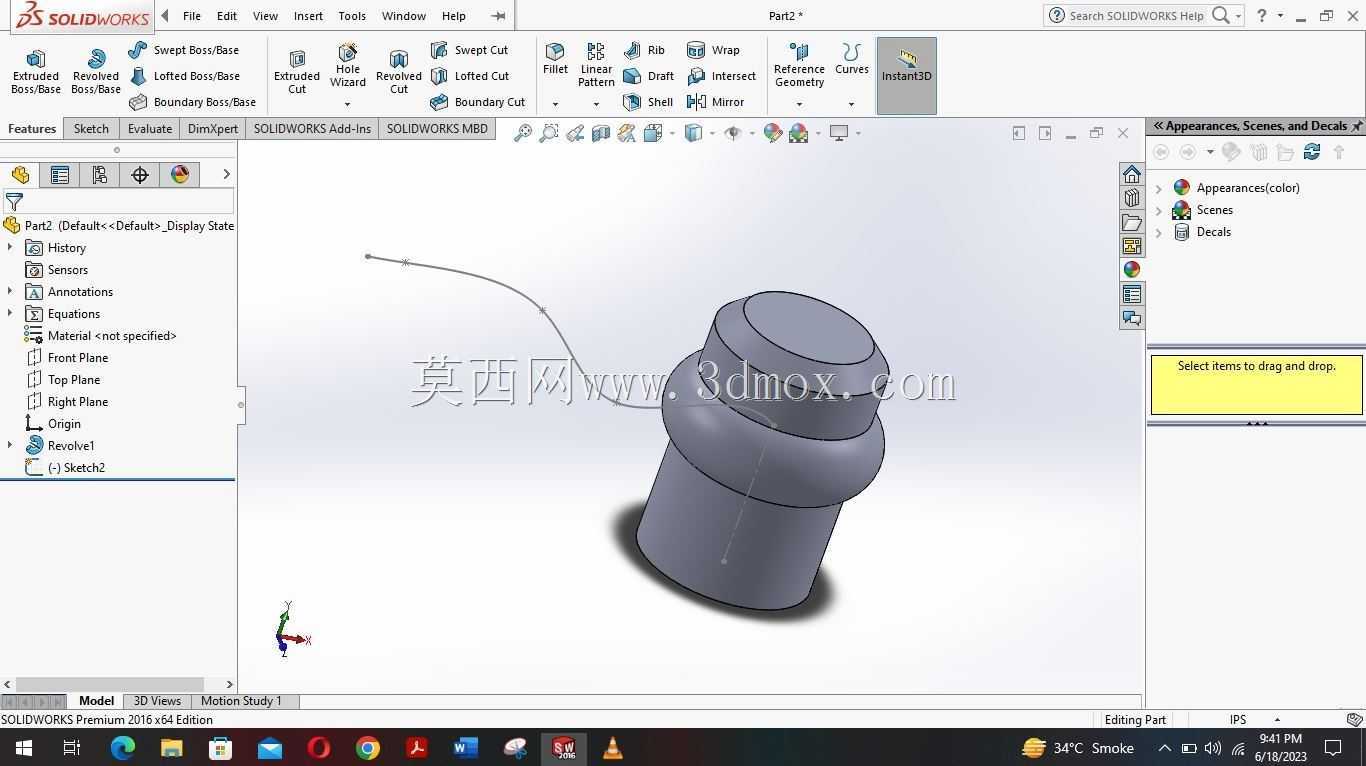Switch to Evaluate tab
1366x766 pixels.
click(149, 129)
